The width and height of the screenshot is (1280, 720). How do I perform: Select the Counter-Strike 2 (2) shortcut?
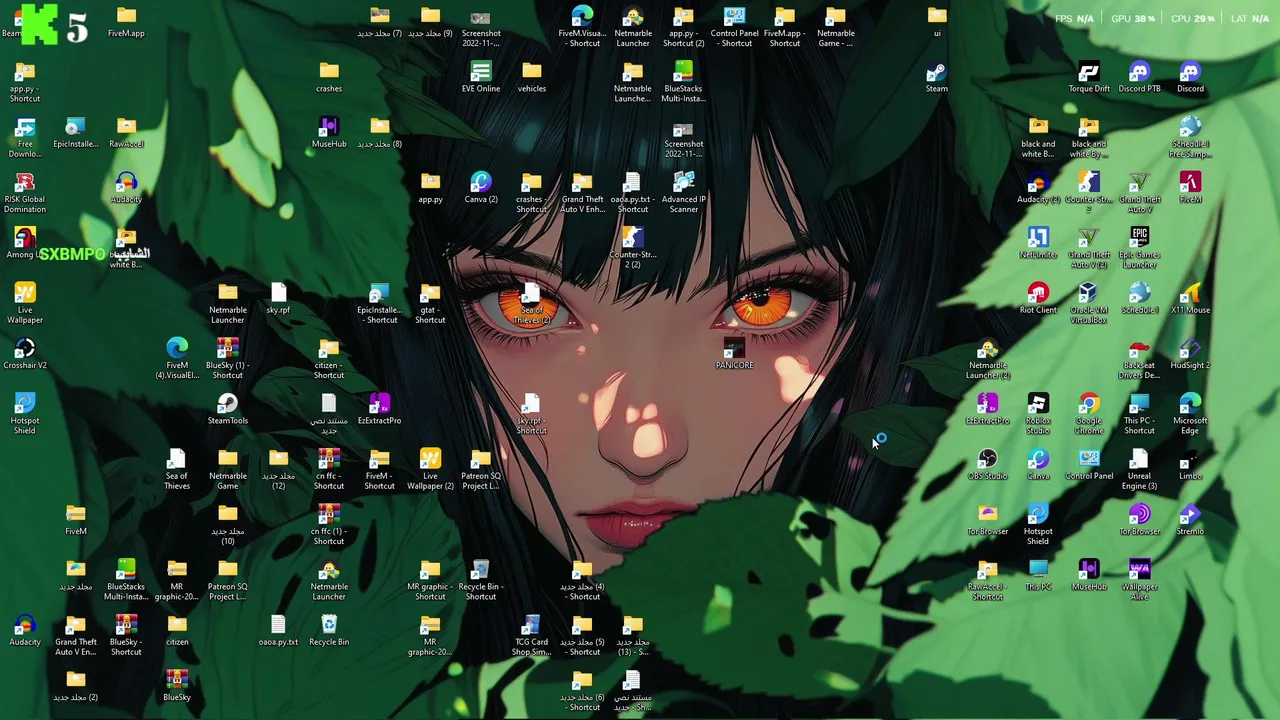[632, 247]
